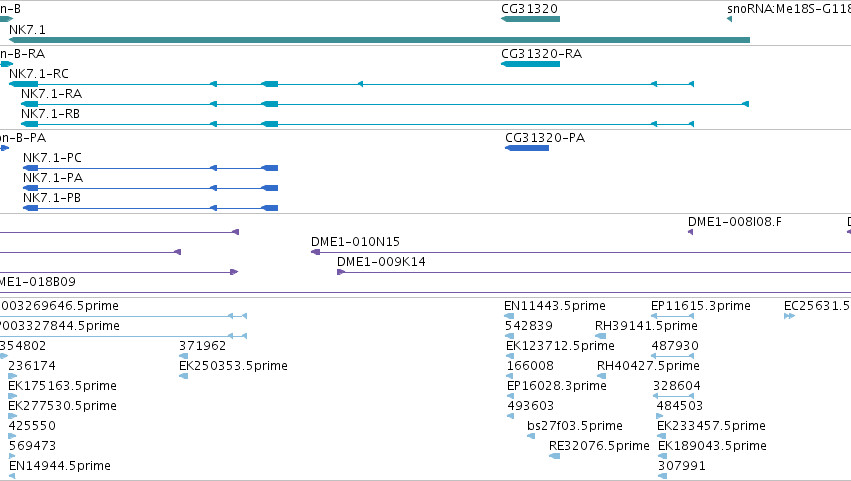Select the RH40427.5prime EST label
851x481 pixels.
[648, 366]
